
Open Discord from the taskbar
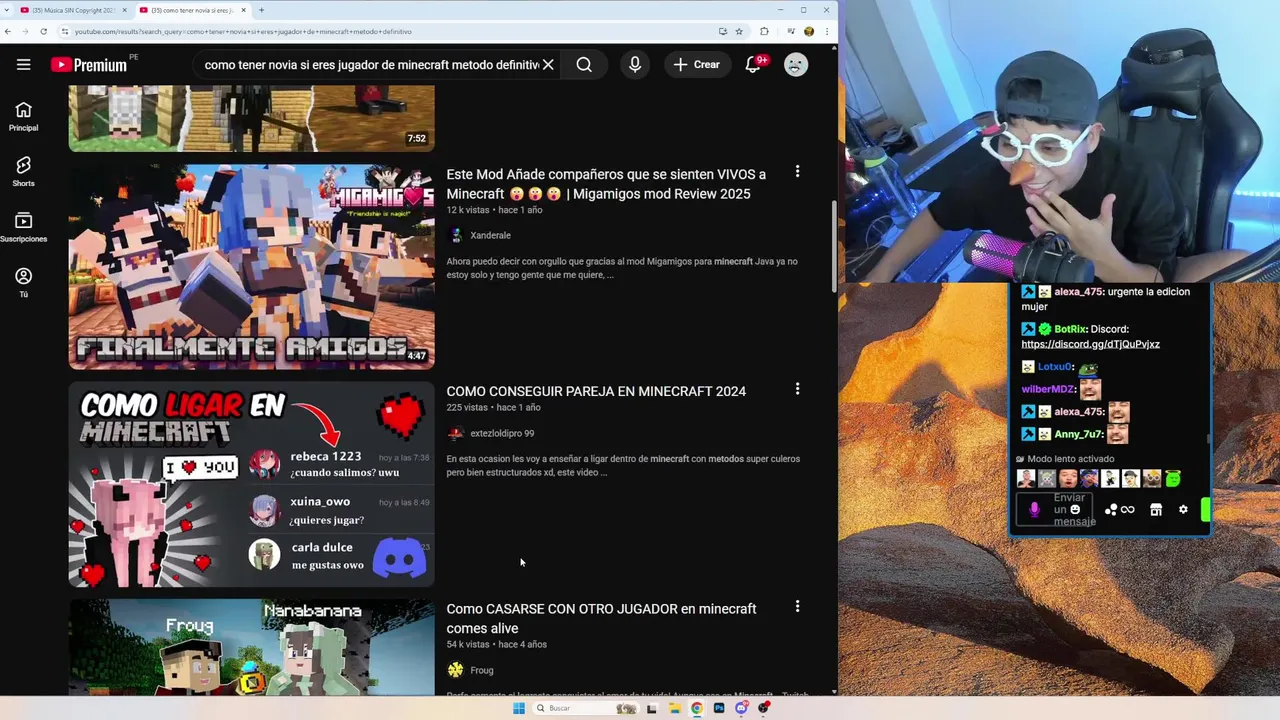point(741,708)
